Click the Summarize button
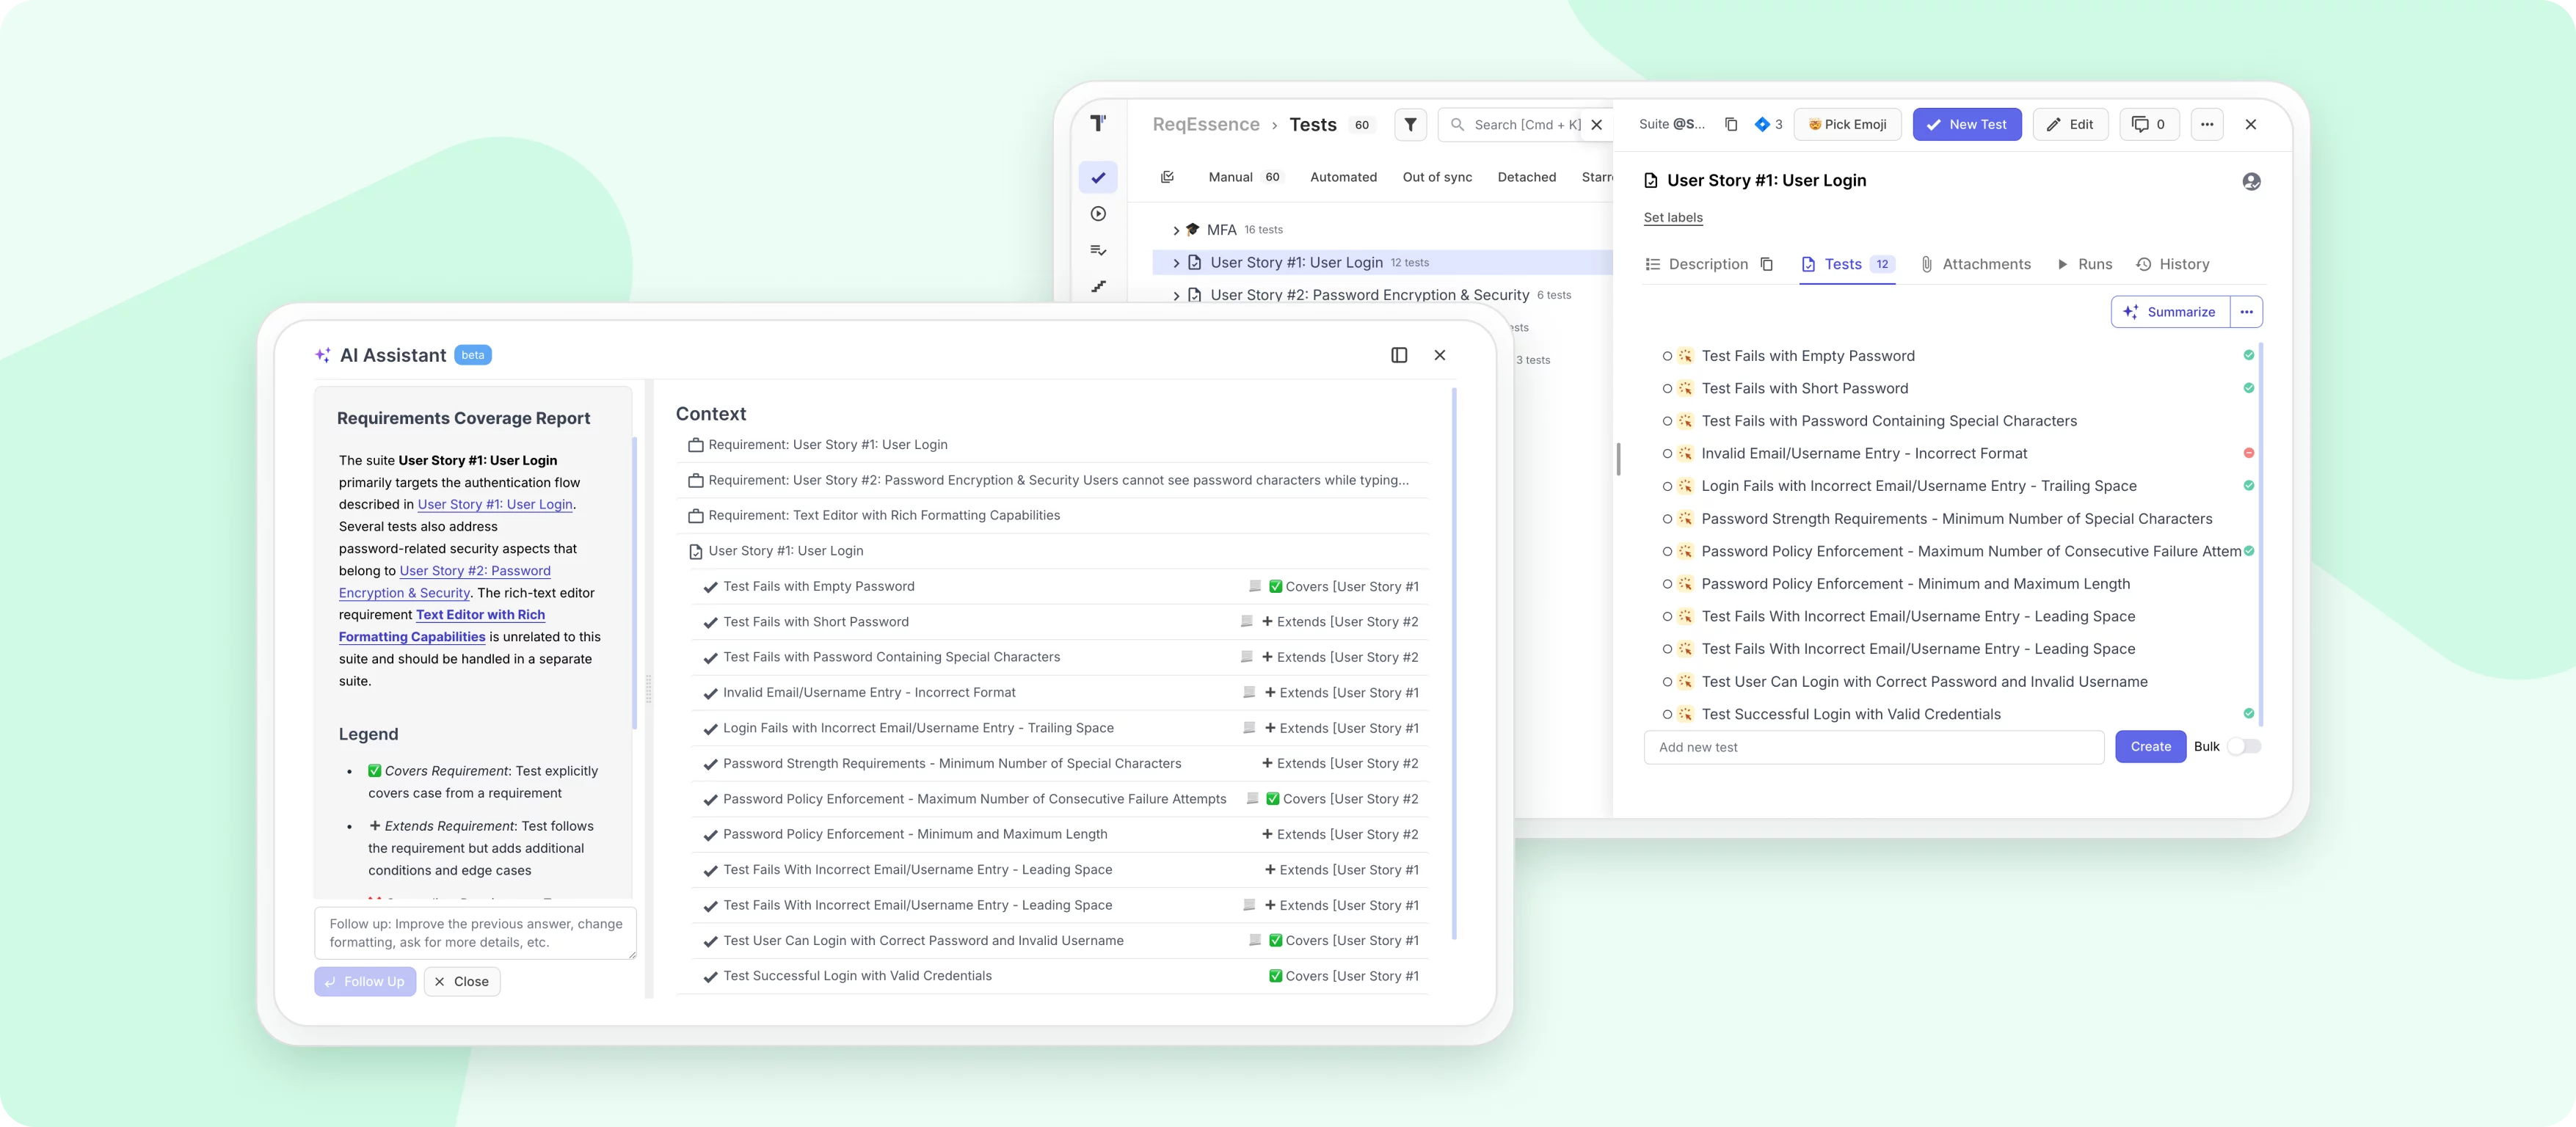 [2170, 312]
